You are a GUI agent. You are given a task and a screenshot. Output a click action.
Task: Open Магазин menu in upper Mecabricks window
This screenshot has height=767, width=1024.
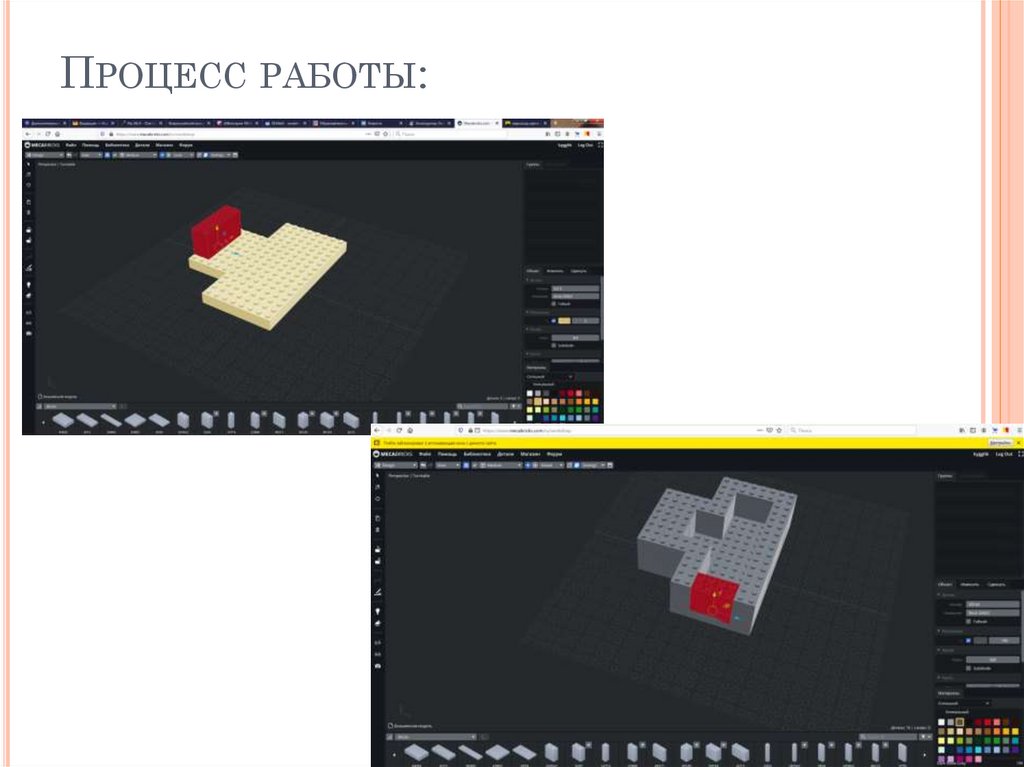[164, 145]
